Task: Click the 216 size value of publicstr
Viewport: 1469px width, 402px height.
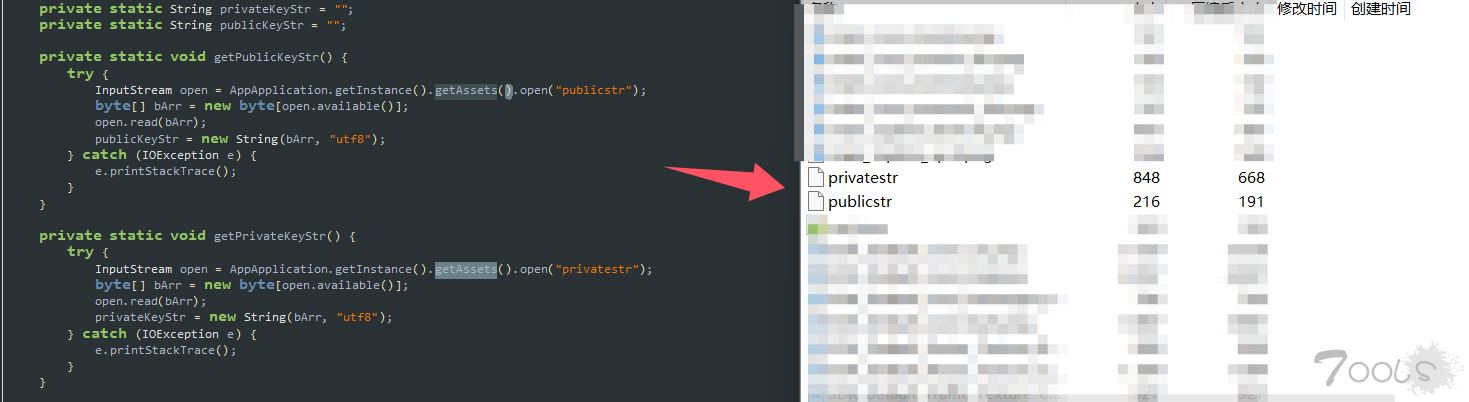Action: [x=1146, y=202]
